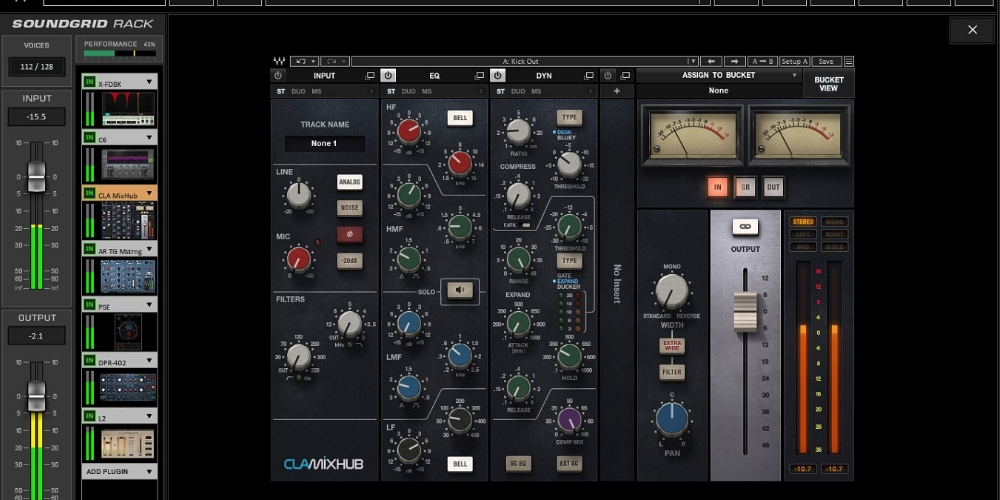The width and height of the screenshot is (1000, 500).
Task: Expand the DYN module view
Action: pos(589,76)
